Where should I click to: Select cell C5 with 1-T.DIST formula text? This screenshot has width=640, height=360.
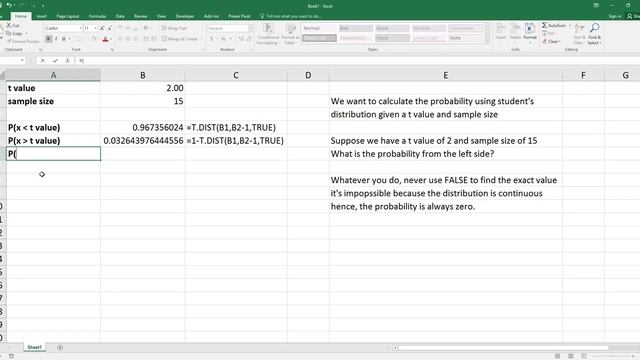click(x=236, y=140)
